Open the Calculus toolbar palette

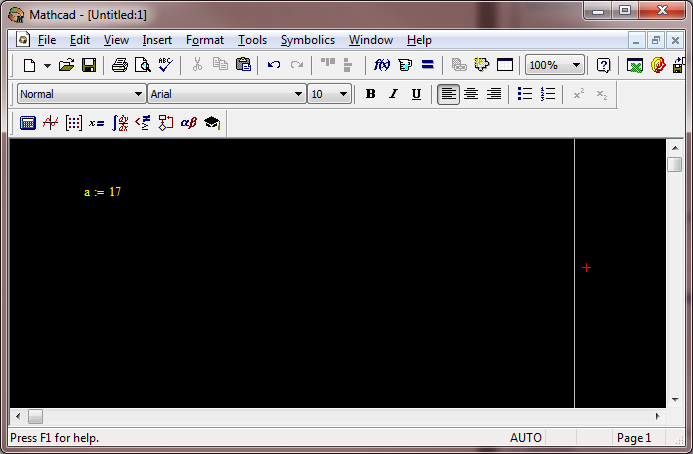pyautogui.click(x=120, y=123)
